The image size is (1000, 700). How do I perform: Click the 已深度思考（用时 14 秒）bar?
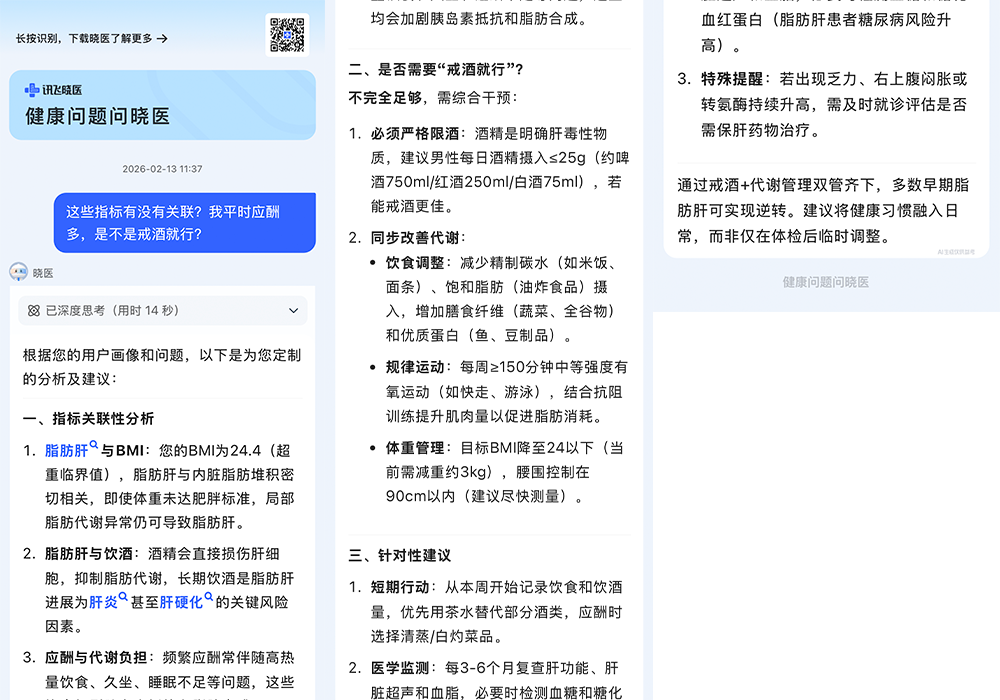pyautogui.click(x=163, y=311)
